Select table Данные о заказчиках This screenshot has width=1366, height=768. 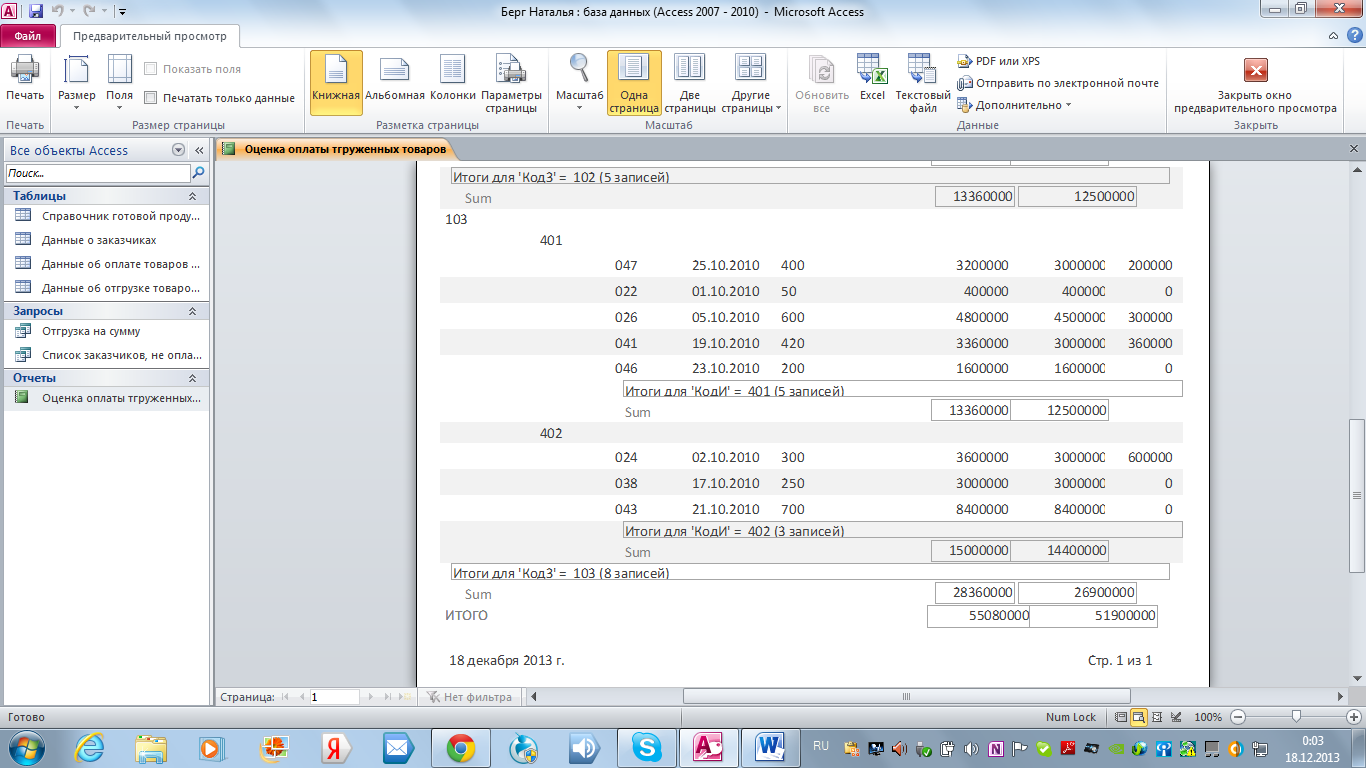107,240
